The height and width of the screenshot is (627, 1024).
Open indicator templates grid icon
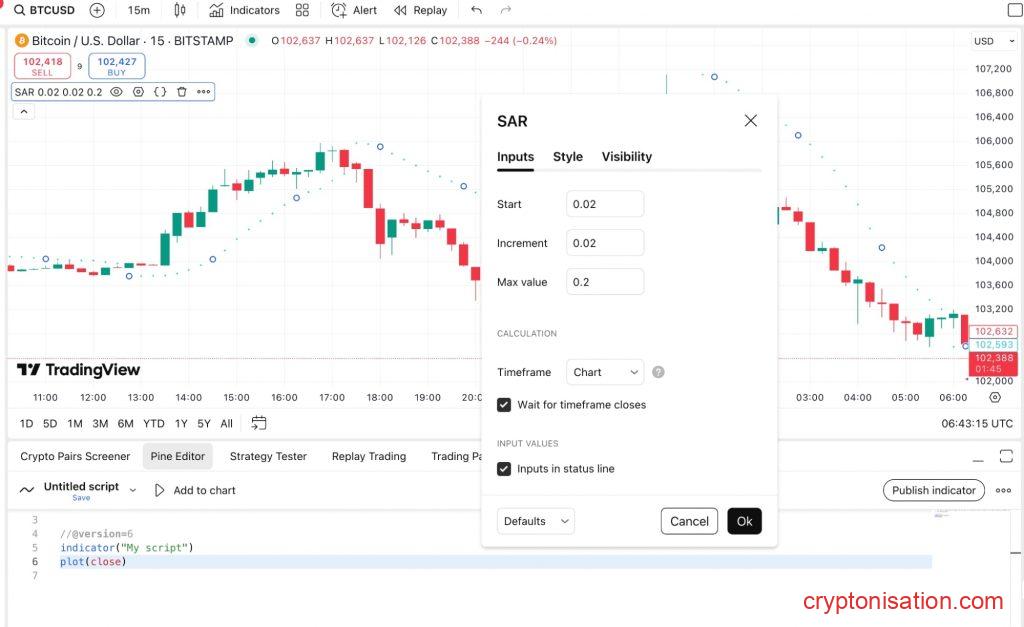[x=302, y=10]
